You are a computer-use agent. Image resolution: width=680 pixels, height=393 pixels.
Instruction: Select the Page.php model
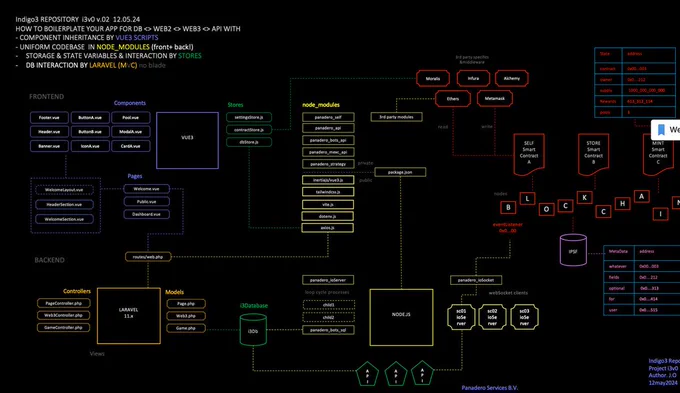tap(186, 304)
